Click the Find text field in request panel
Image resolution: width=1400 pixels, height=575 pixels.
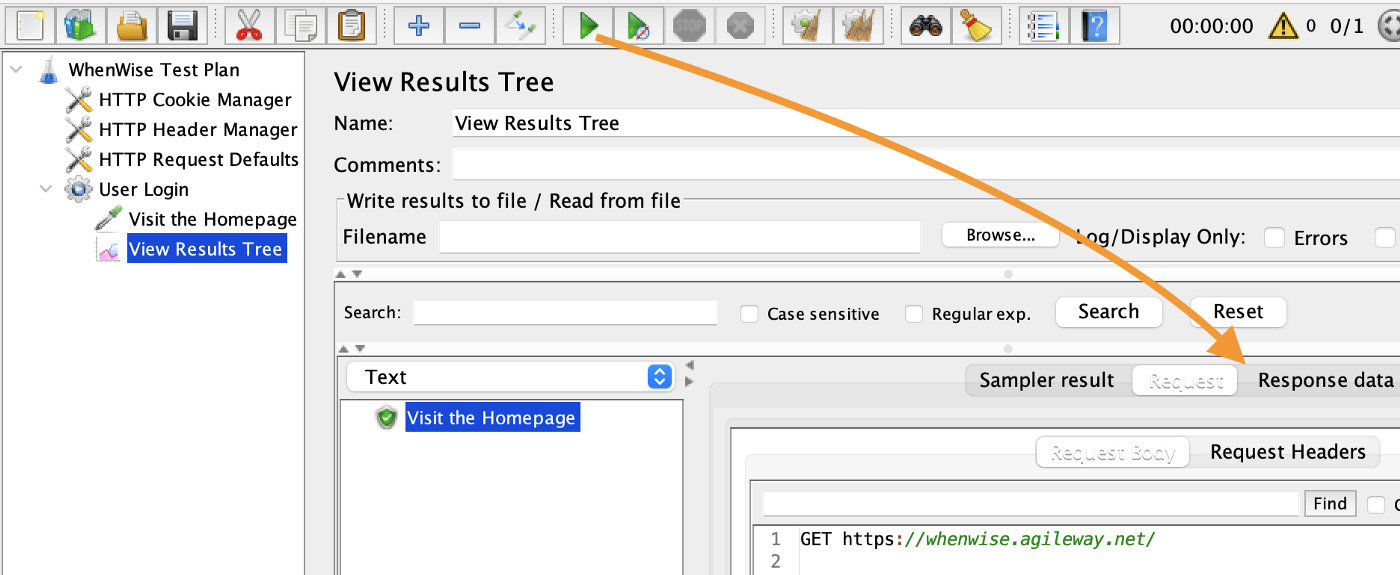click(x=1030, y=504)
